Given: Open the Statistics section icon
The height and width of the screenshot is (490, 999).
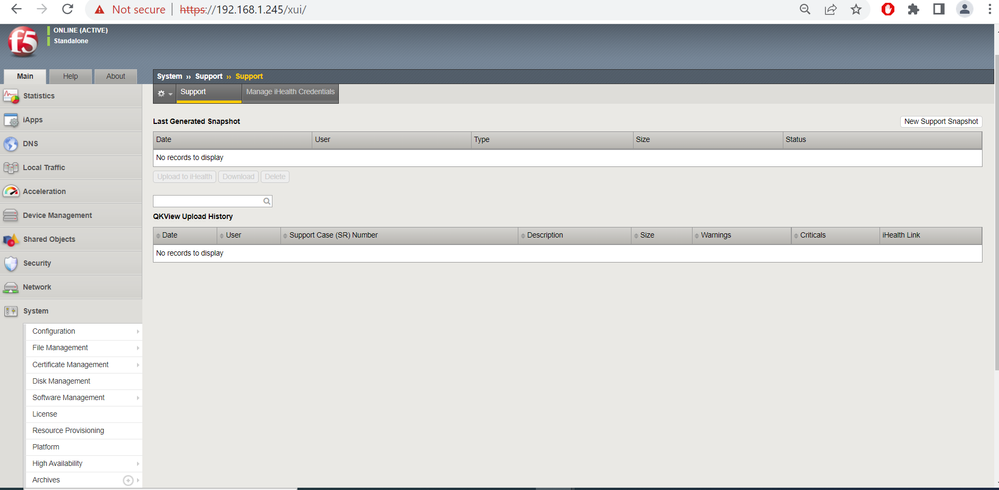Looking at the screenshot, I should coord(11,96).
